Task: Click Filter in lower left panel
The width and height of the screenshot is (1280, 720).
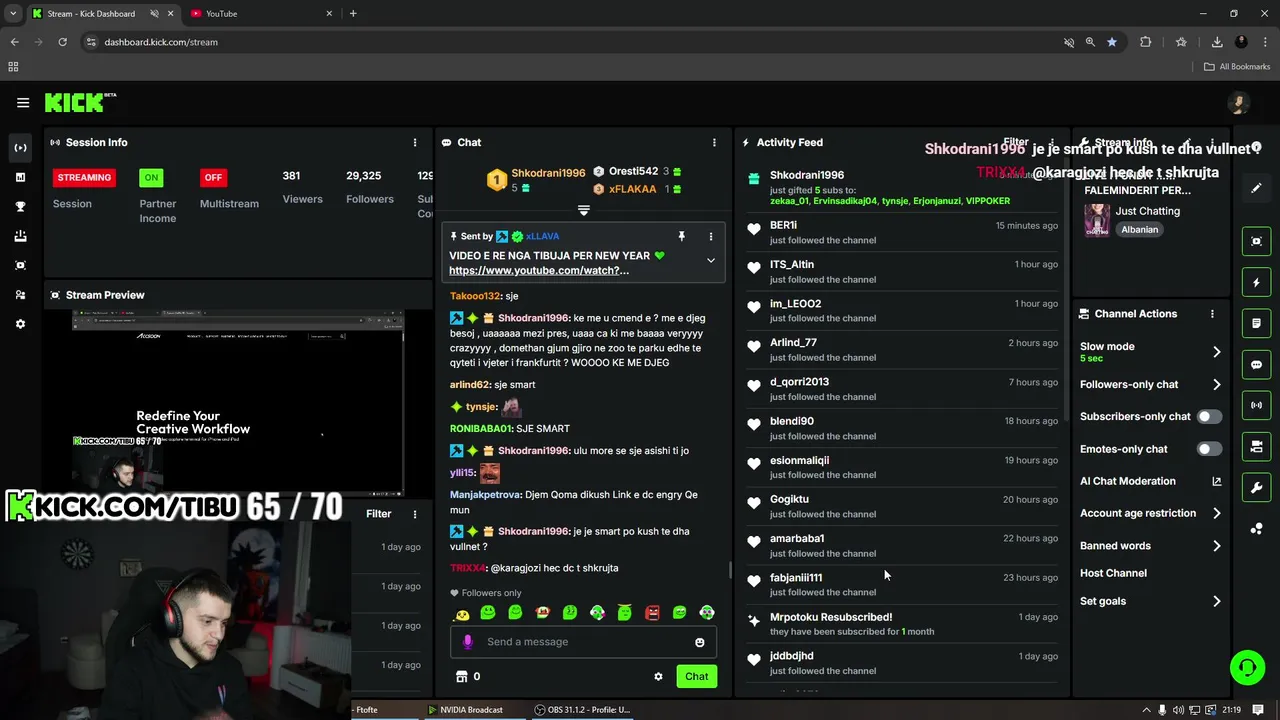Action: pyautogui.click(x=378, y=514)
